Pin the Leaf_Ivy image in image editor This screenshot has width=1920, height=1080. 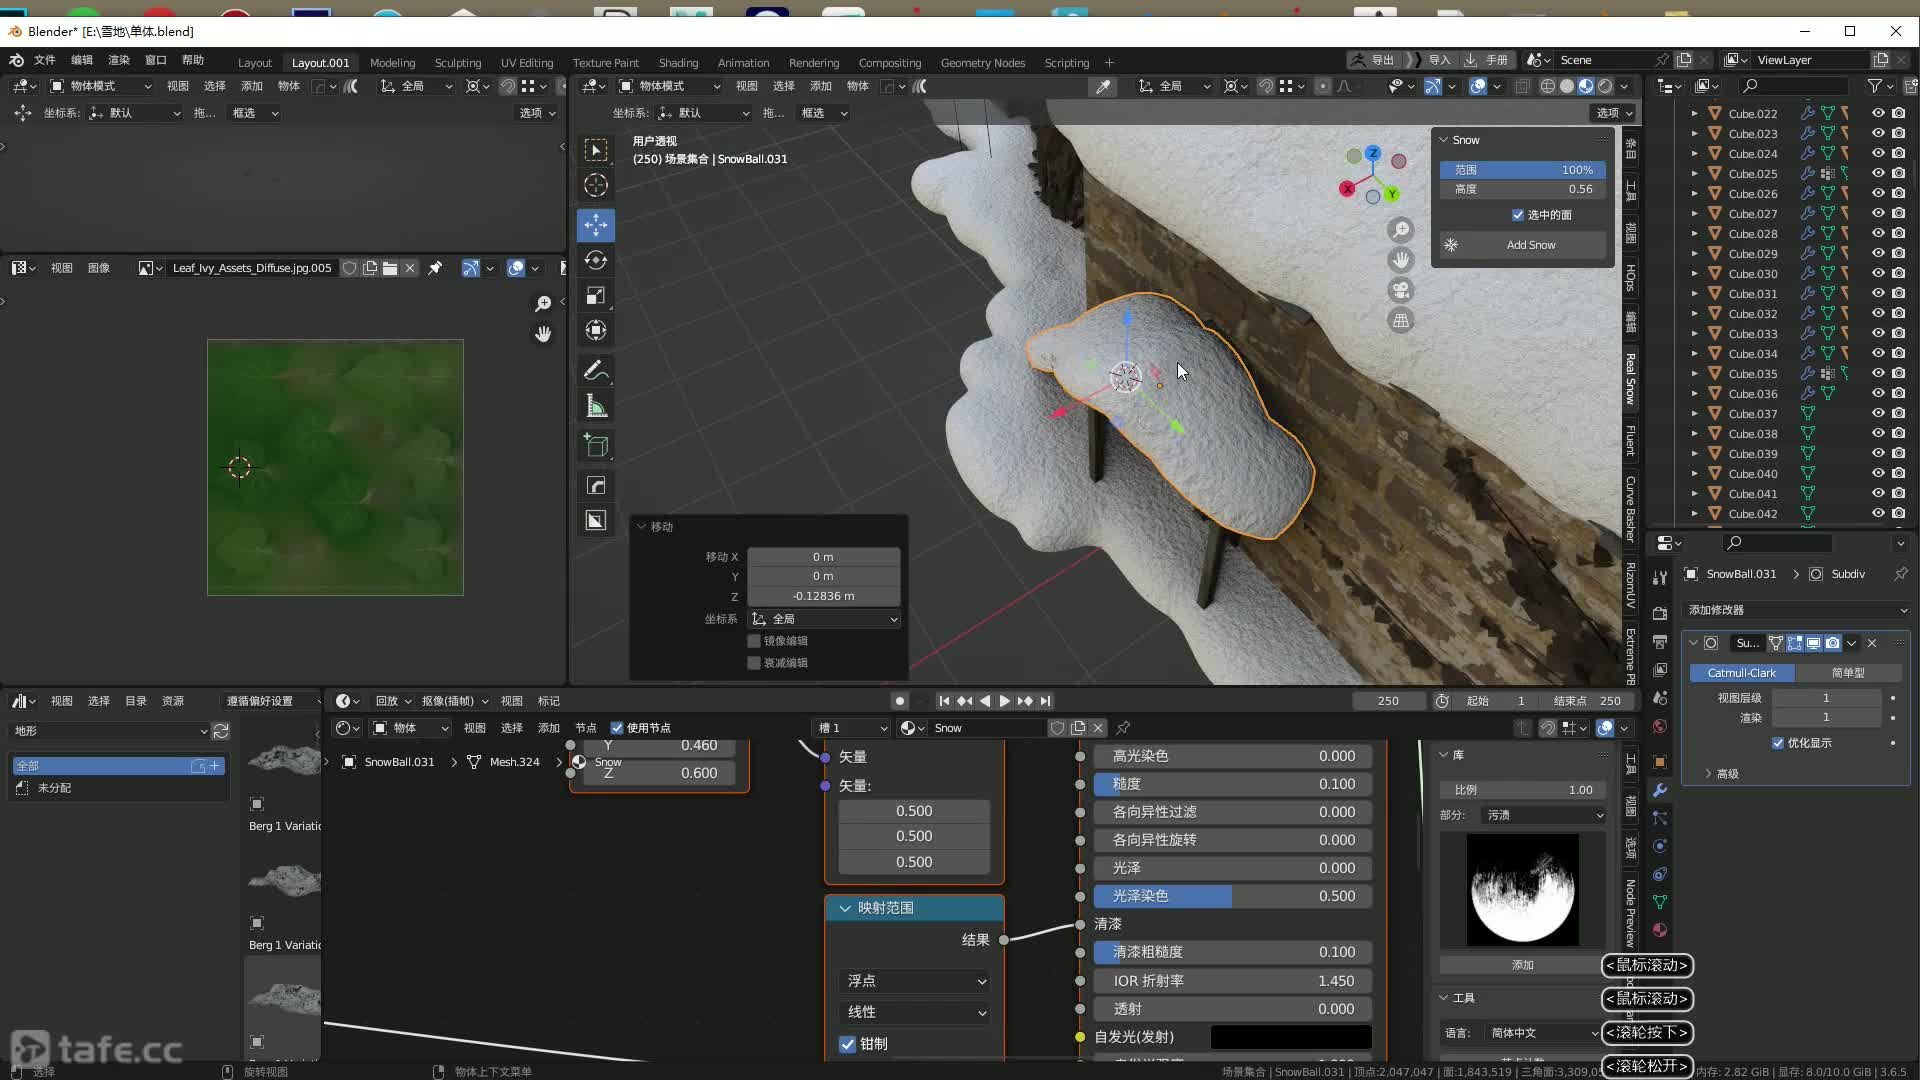[435, 268]
